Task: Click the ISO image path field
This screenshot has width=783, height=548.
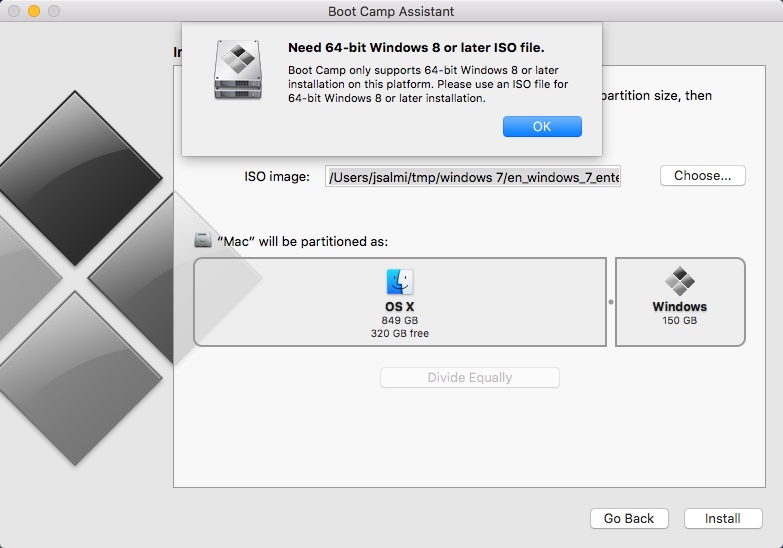Action: pyautogui.click(x=472, y=177)
